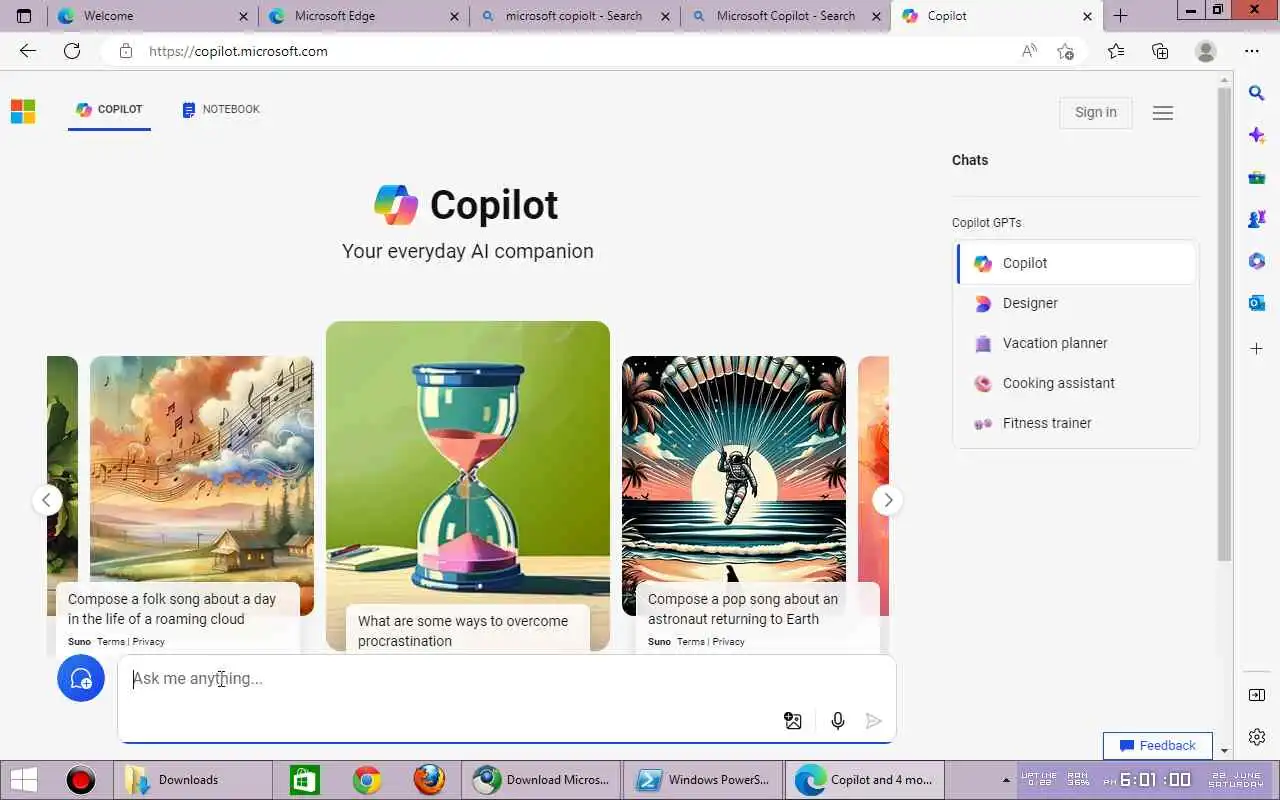Viewport: 1280px width, 800px height.
Task: Go back using browser back arrow
Action: tap(27, 51)
